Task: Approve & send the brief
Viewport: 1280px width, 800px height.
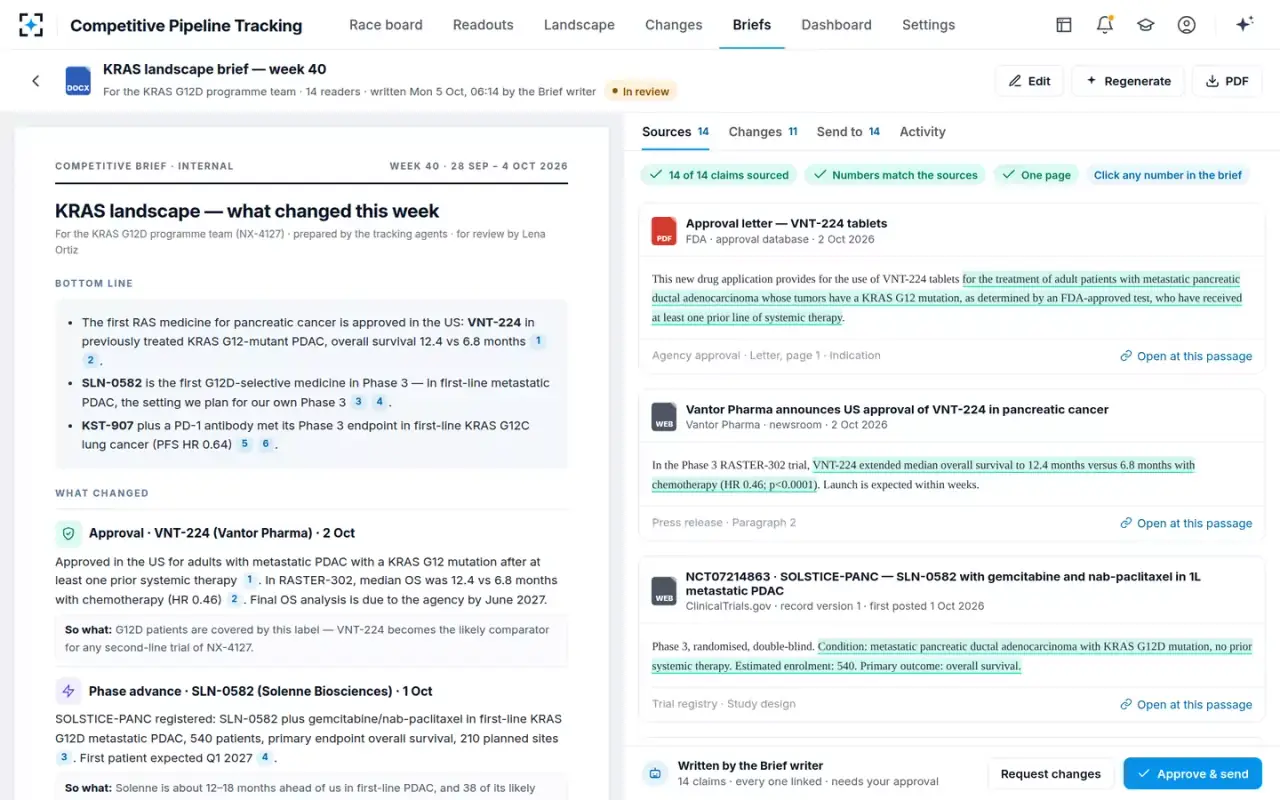Action: [x=1192, y=773]
